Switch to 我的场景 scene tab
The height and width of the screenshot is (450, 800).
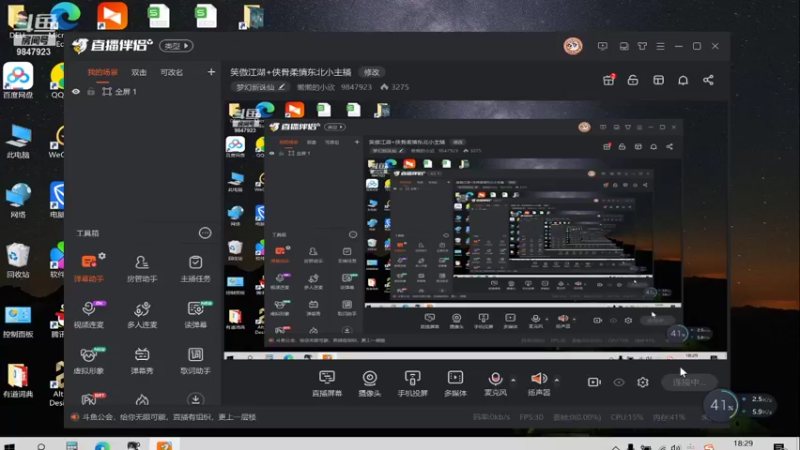pos(103,72)
